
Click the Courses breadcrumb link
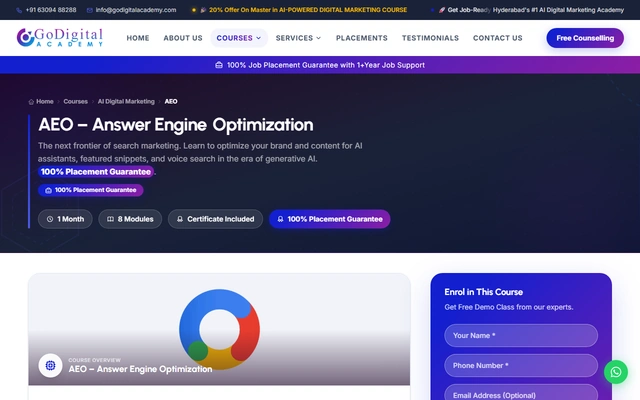76,102
